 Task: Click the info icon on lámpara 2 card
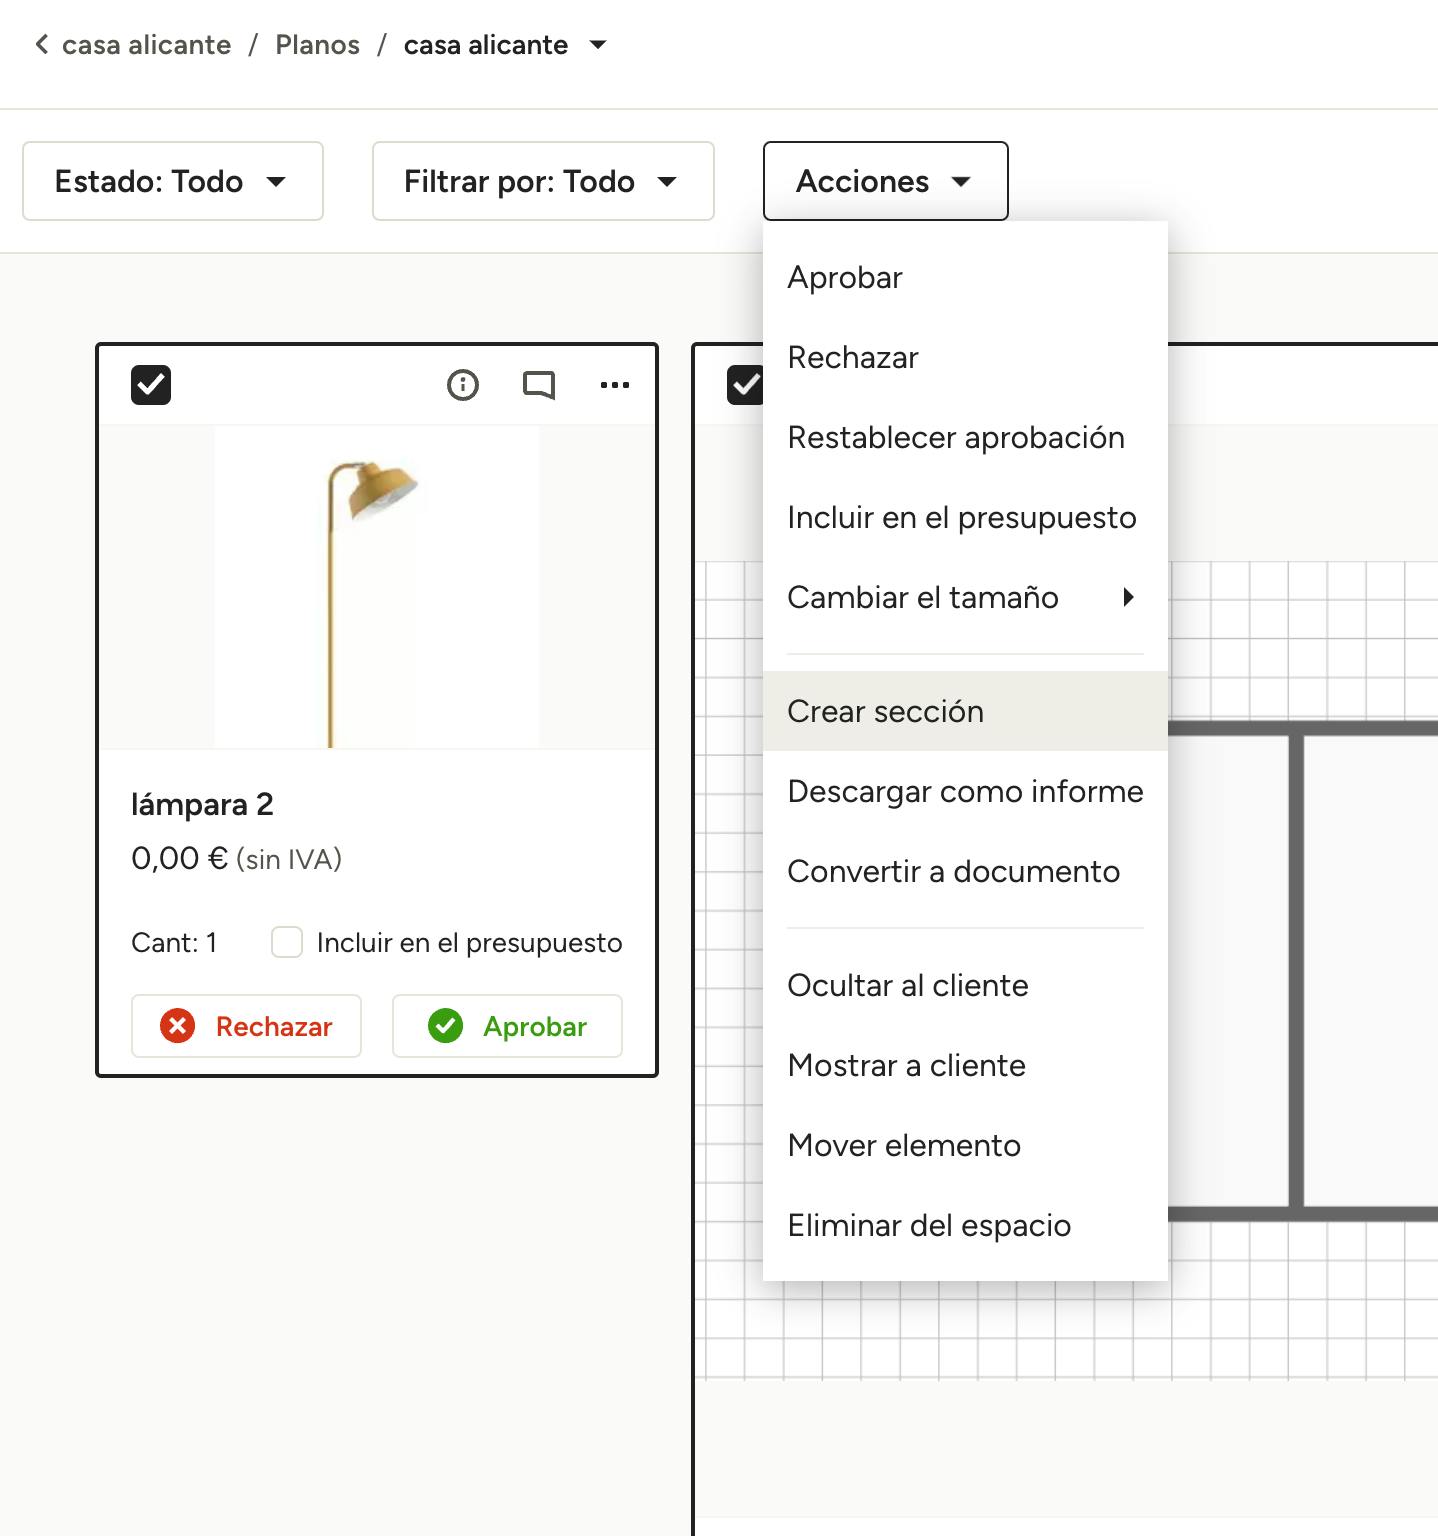pyautogui.click(x=462, y=385)
